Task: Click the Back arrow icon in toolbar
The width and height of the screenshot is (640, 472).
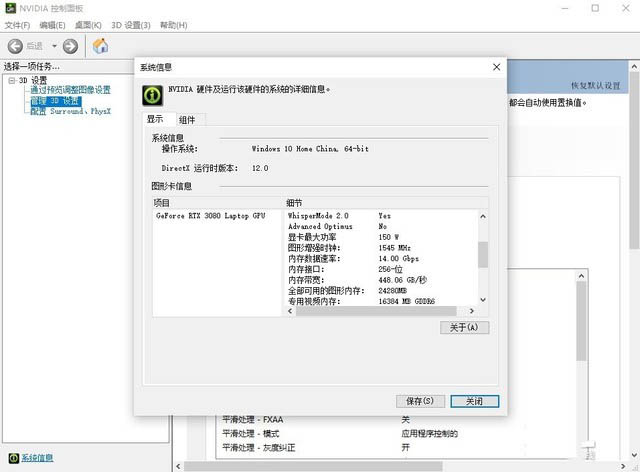Action: (16, 46)
